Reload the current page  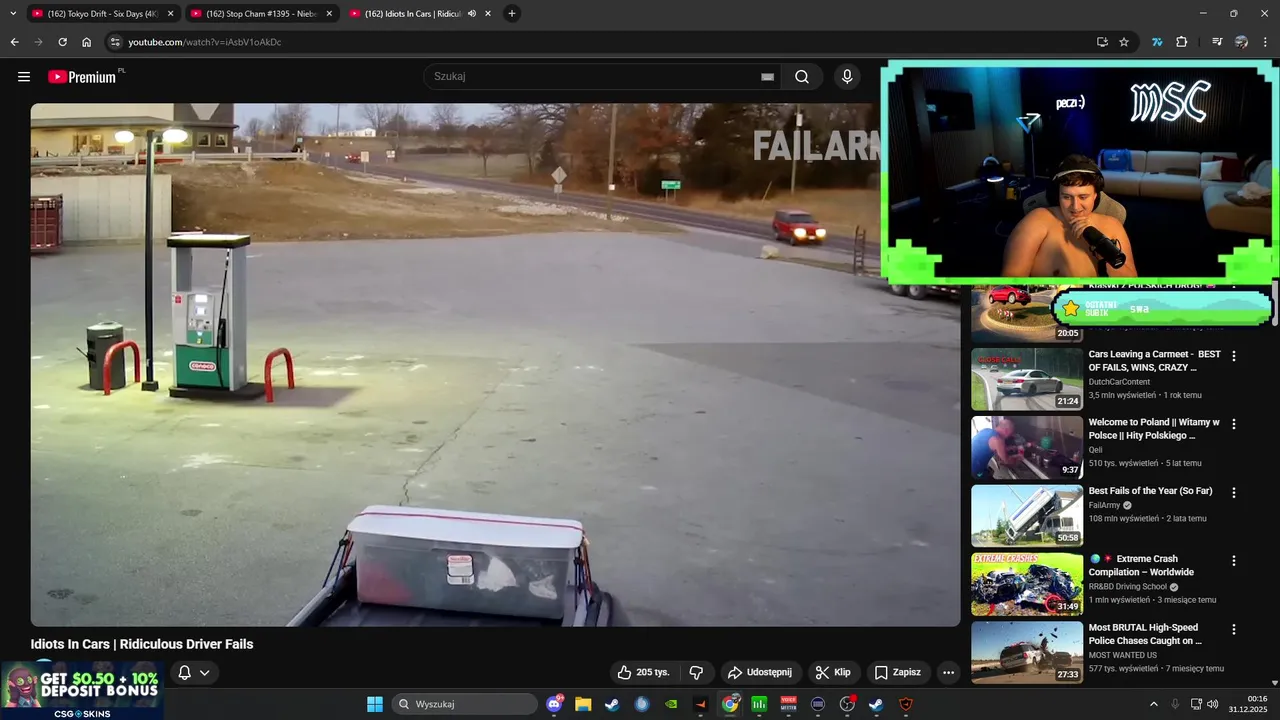pyautogui.click(x=62, y=42)
